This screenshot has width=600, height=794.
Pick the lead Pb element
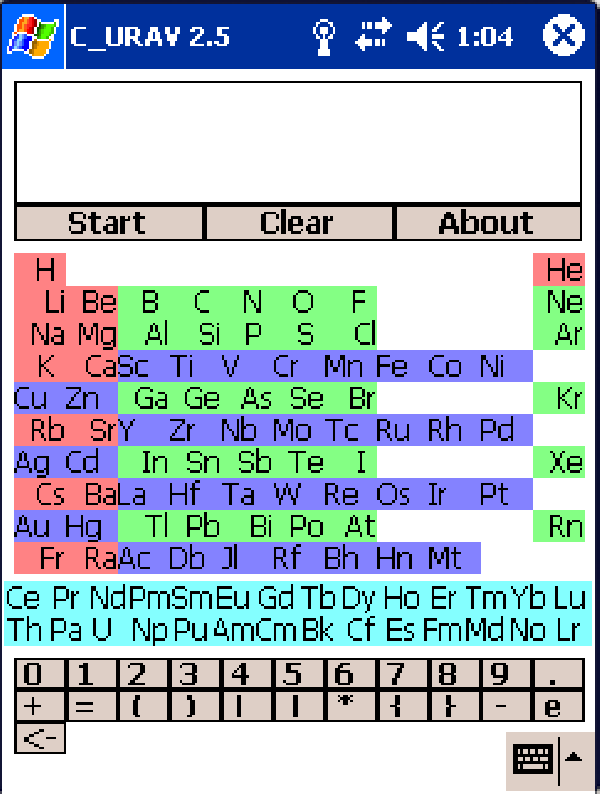coord(202,527)
